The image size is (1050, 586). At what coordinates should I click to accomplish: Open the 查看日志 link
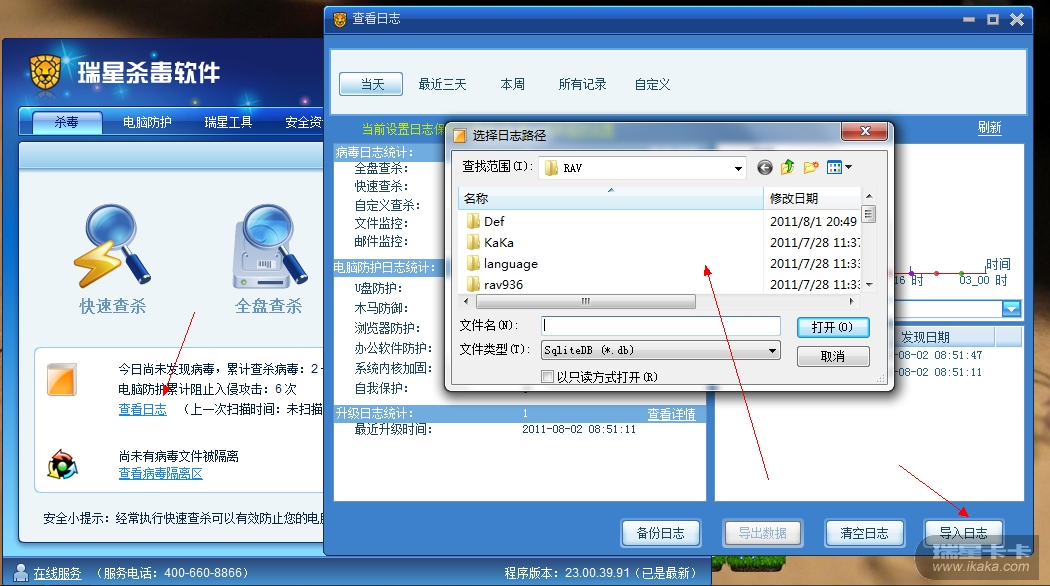point(143,409)
